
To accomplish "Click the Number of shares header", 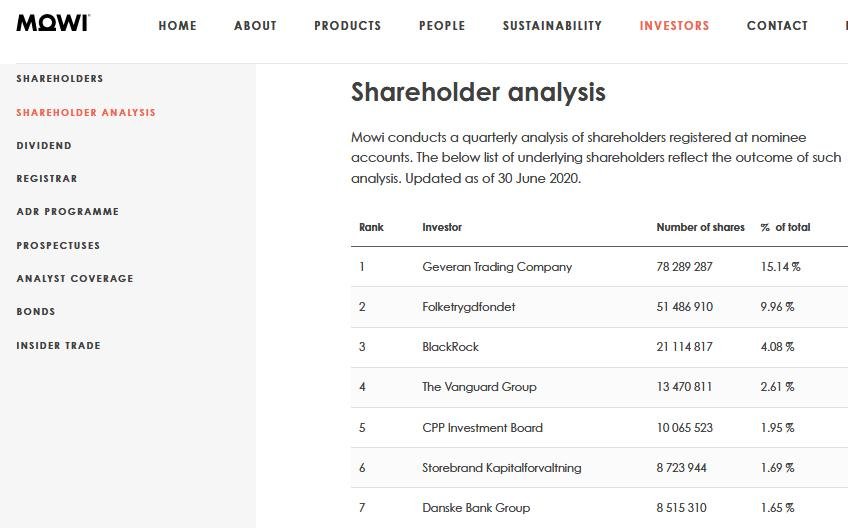I will tap(700, 228).
